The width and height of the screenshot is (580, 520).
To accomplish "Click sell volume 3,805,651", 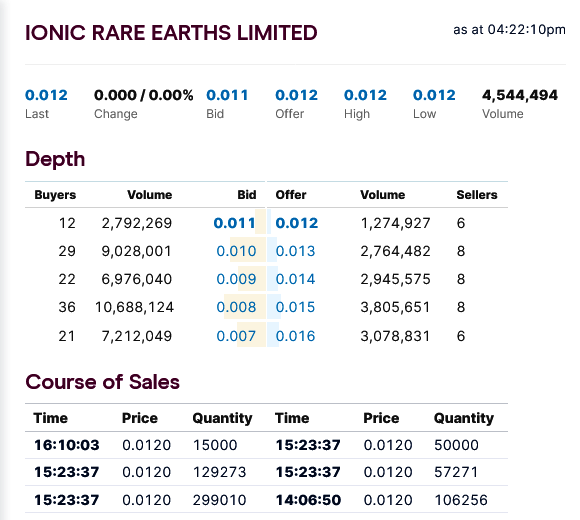I will pyautogui.click(x=395, y=307).
